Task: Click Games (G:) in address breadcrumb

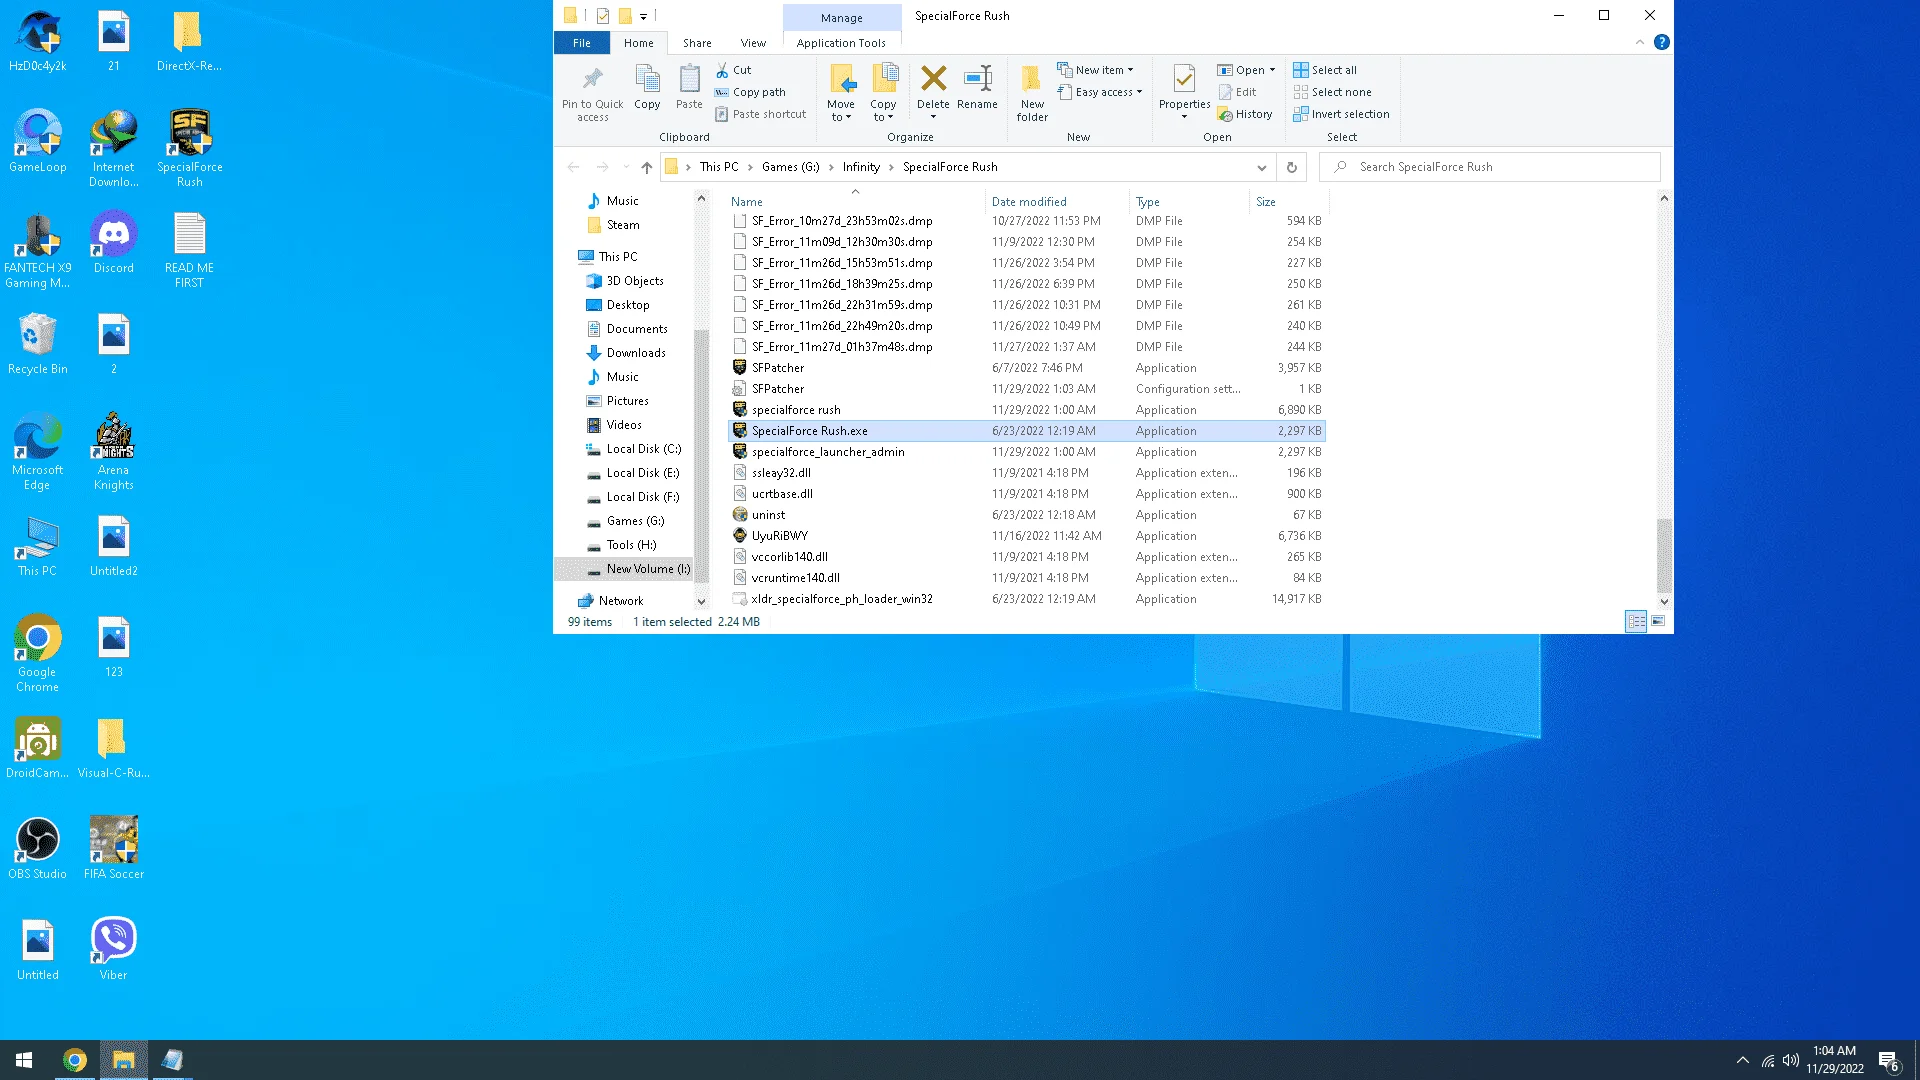Action: [x=790, y=167]
